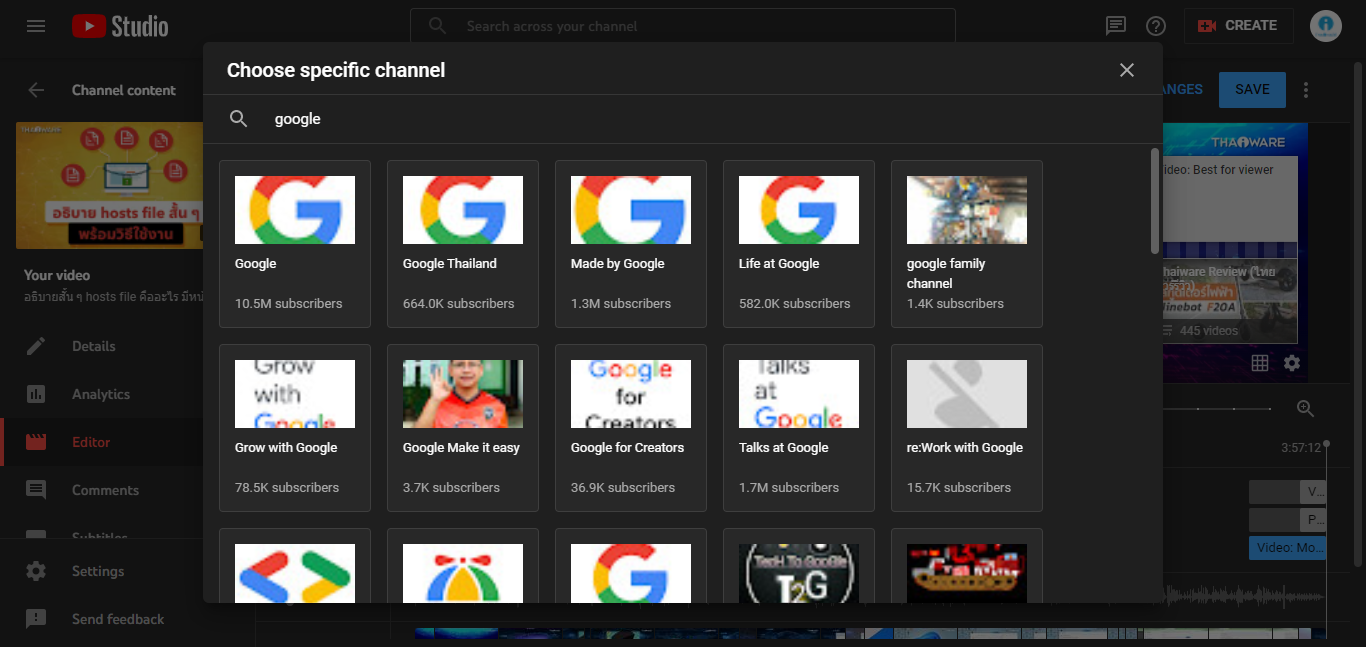Select the Google Thailand channel thumbnail
1366x647 pixels.
463,210
